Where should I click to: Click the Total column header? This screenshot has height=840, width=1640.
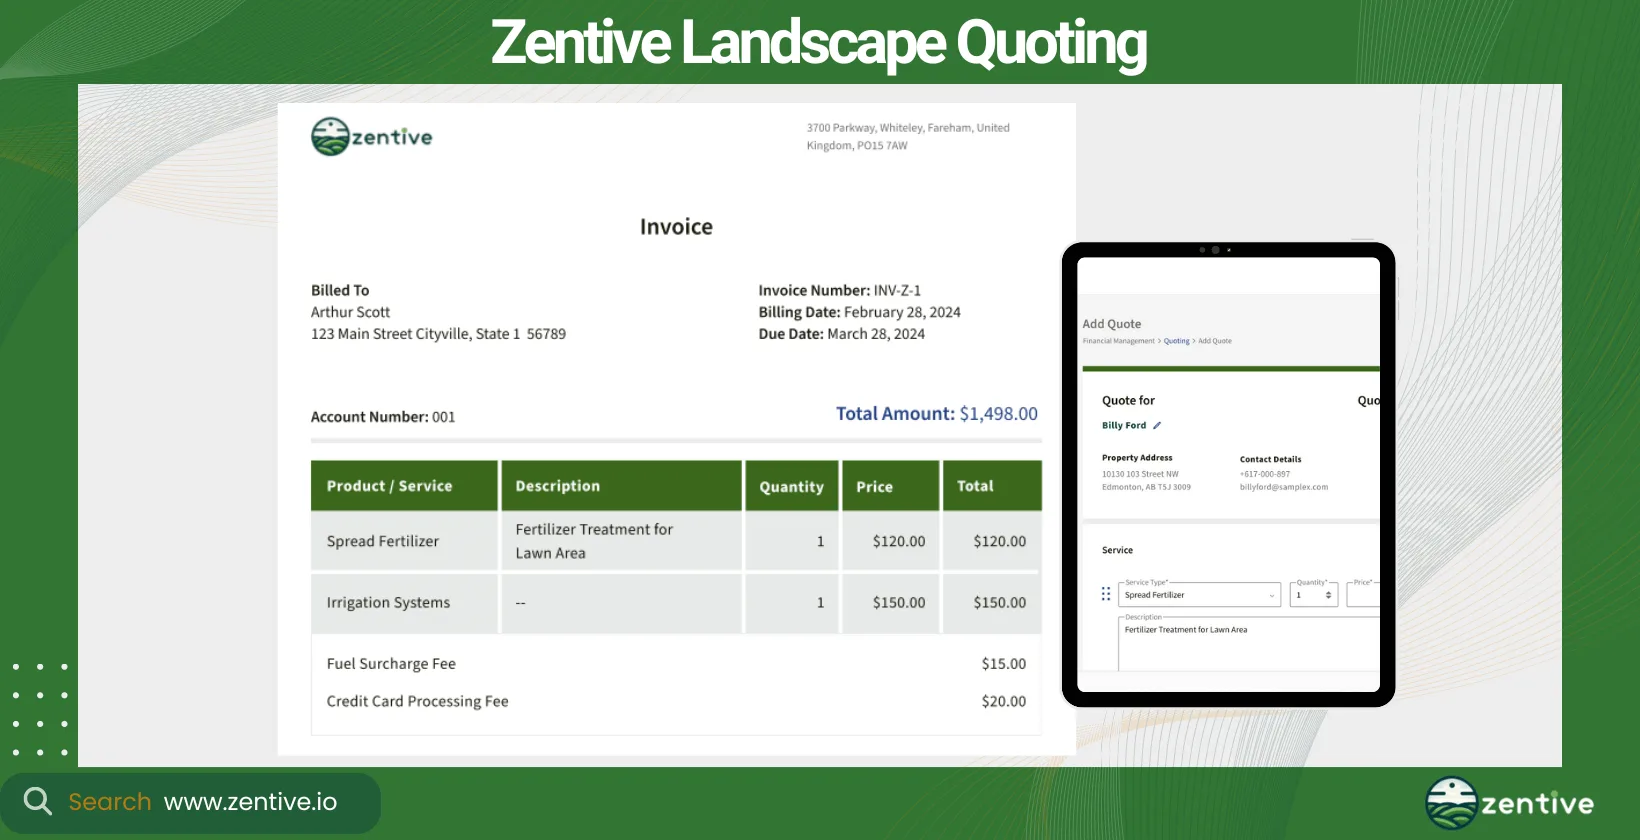pos(992,486)
